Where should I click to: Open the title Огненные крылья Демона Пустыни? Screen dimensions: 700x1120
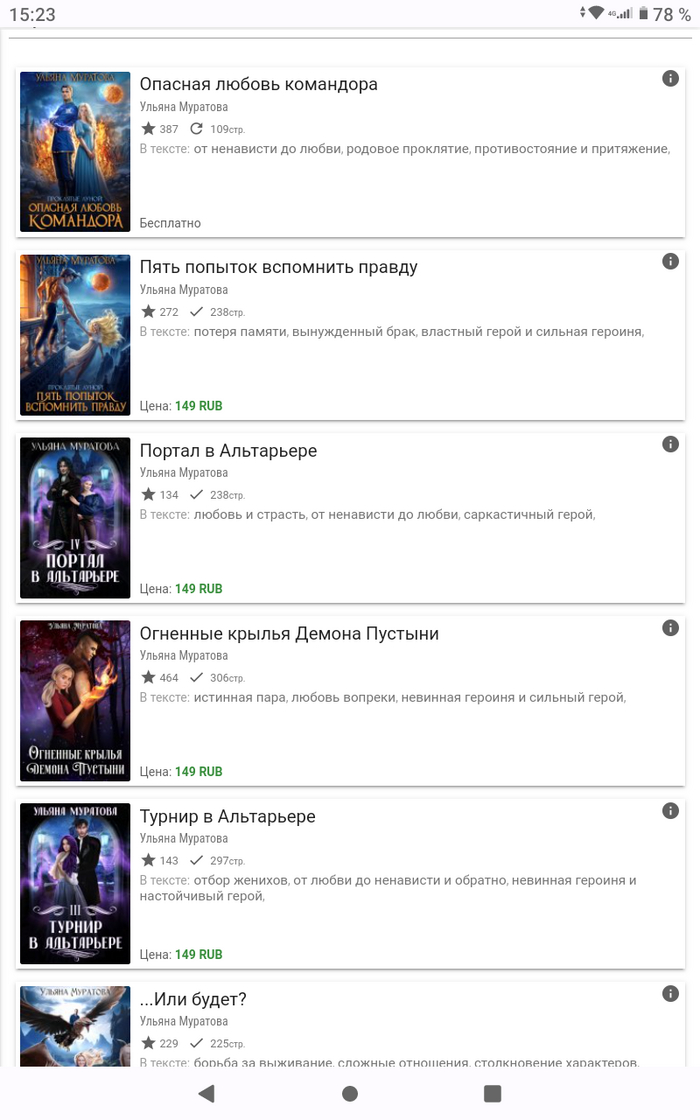point(289,634)
